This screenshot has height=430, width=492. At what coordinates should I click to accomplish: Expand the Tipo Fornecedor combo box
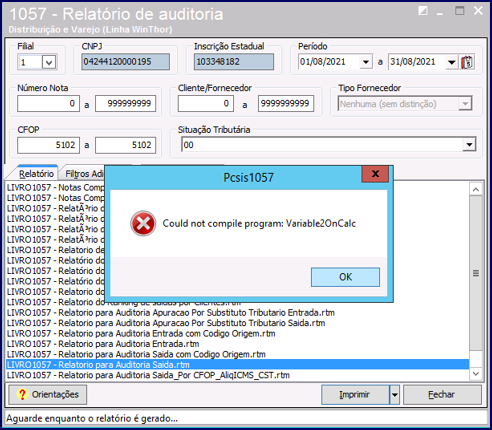(465, 104)
